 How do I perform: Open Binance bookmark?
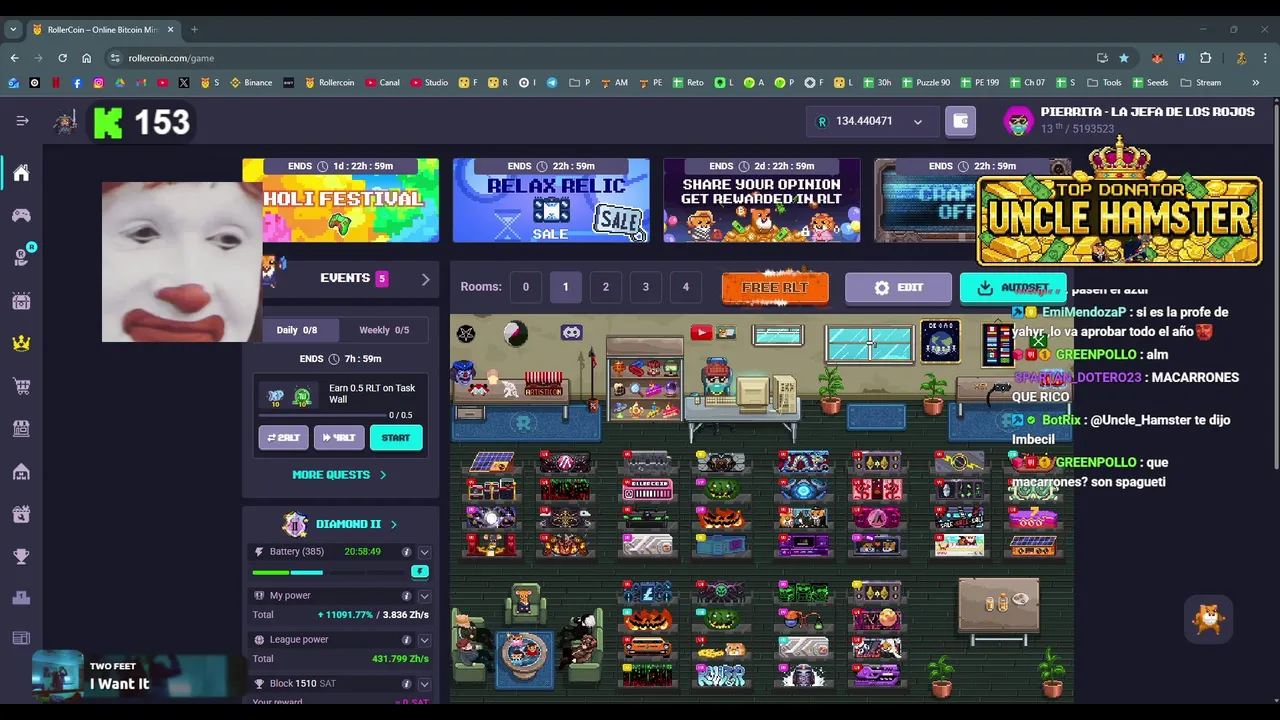point(251,83)
